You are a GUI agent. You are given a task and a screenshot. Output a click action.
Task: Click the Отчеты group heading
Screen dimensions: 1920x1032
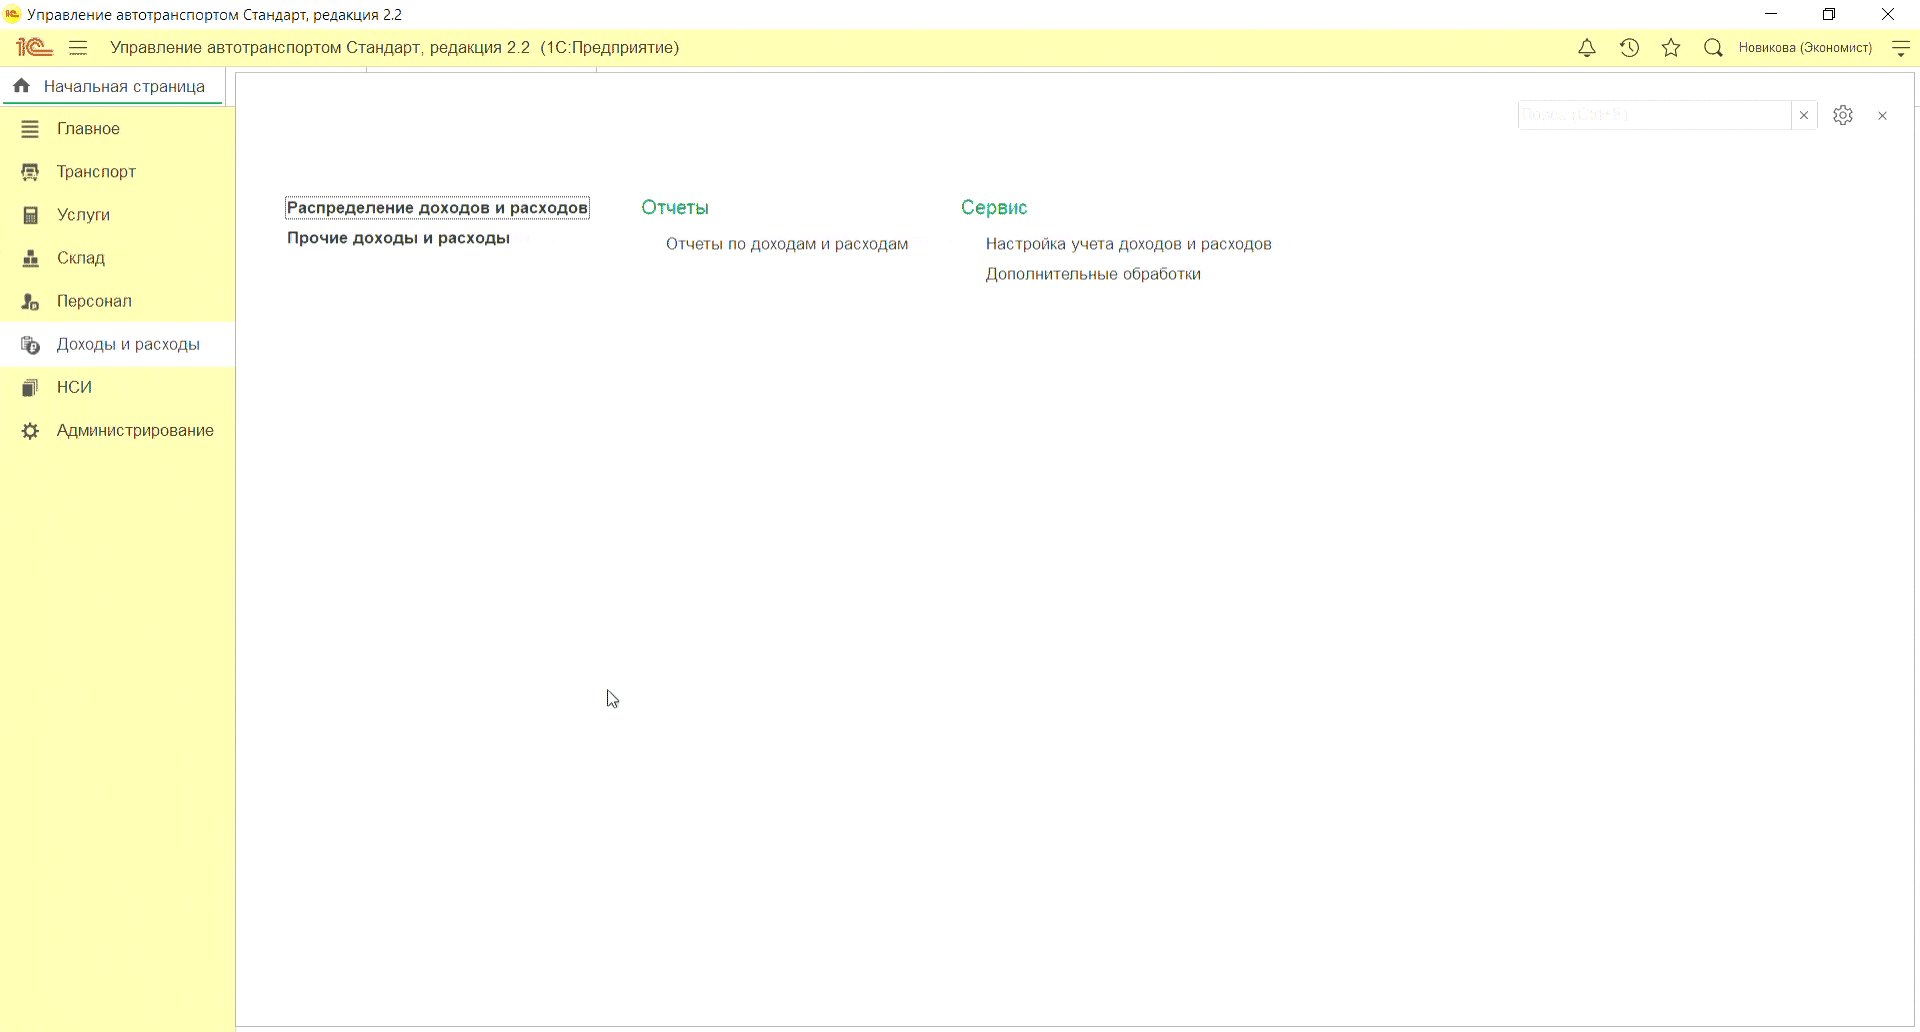click(675, 208)
